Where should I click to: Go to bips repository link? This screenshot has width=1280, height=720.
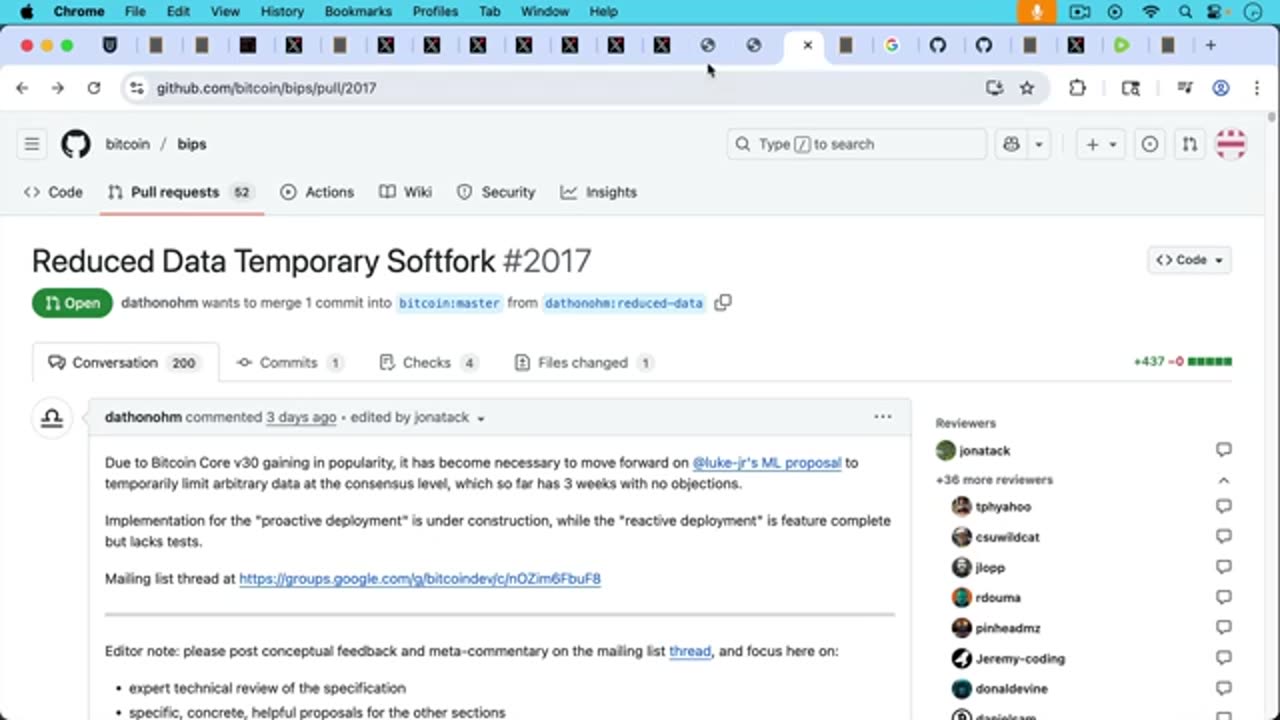(192, 144)
